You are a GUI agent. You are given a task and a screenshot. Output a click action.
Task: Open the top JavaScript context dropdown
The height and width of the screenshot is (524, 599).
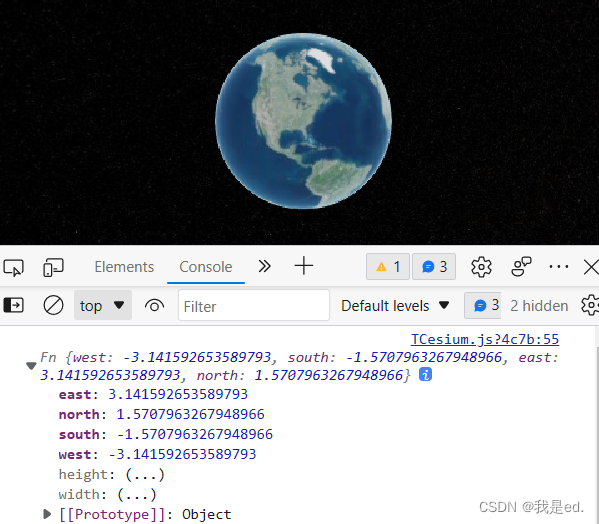[x=103, y=305]
